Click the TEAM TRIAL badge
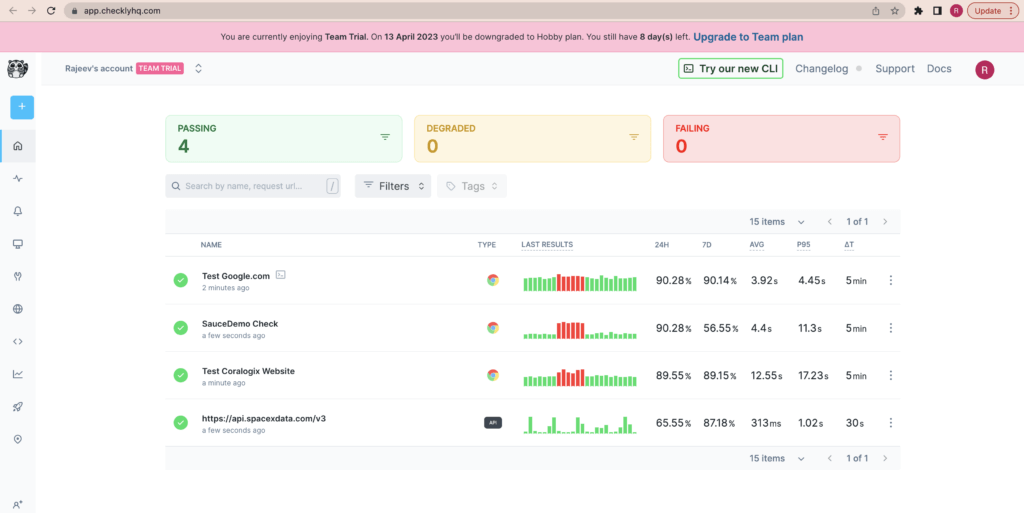 pyautogui.click(x=160, y=69)
